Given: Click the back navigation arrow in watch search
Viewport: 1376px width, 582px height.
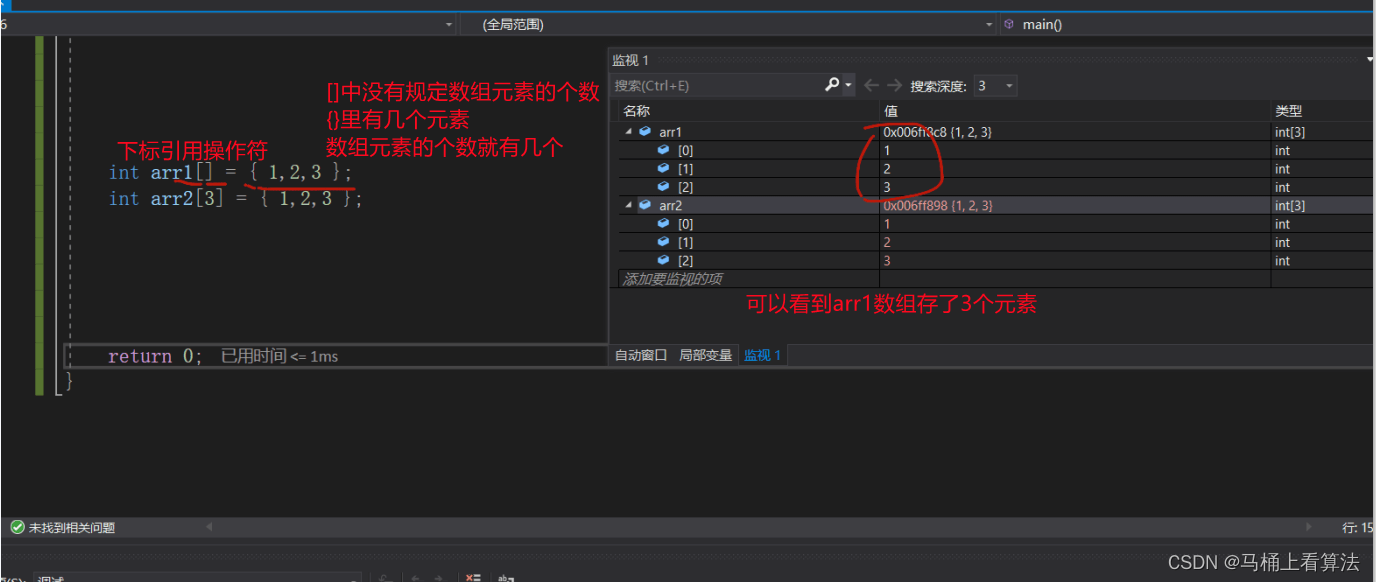Looking at the screenshot, I should point(871,86).
